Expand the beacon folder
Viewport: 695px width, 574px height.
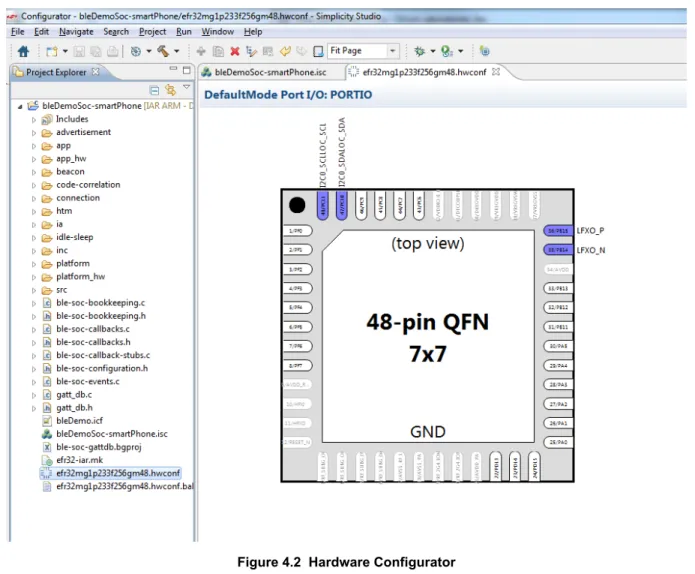[x=34, y=172]
